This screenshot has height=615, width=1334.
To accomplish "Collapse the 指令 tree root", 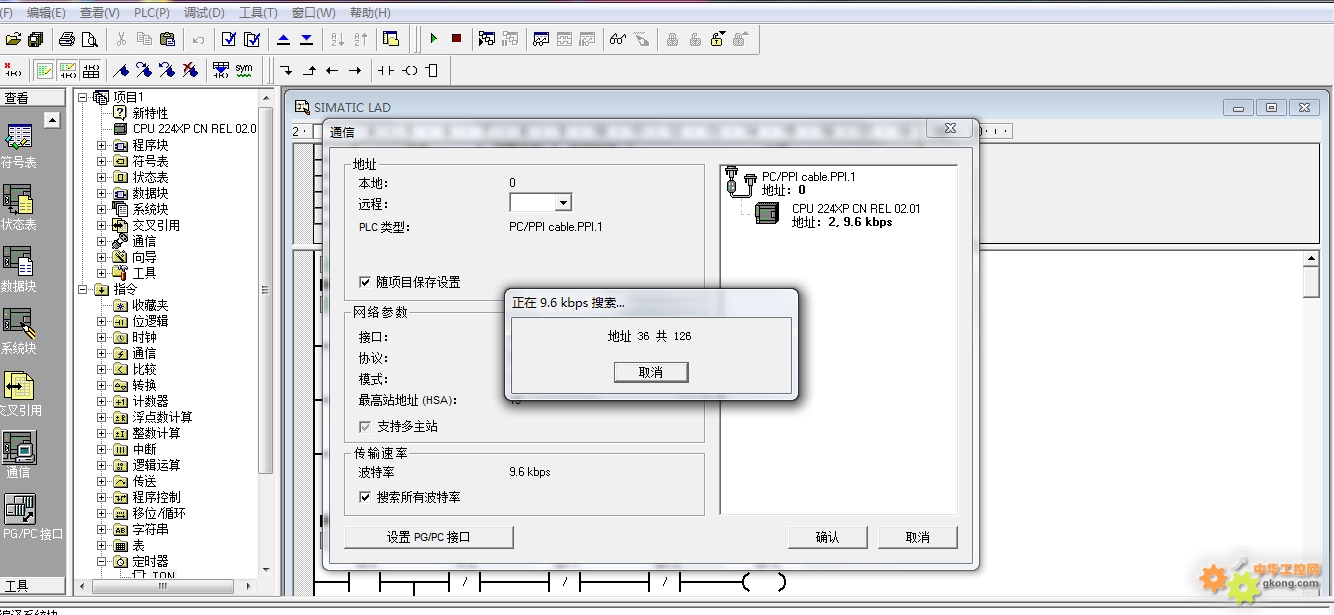I will [x=83, y=289].
